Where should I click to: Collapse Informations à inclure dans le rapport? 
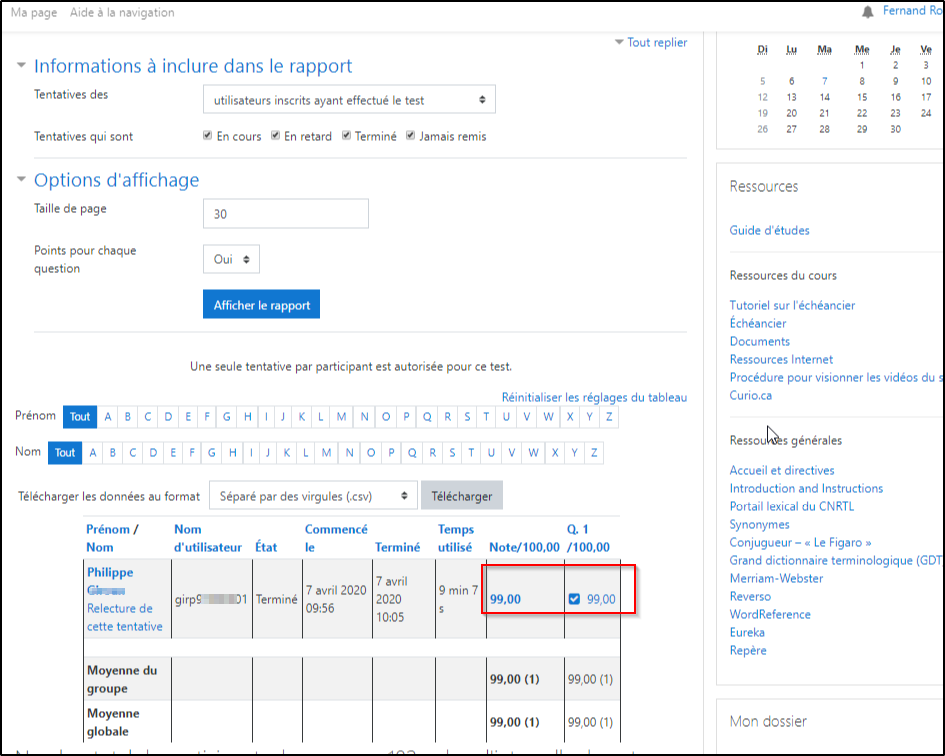pyautogui.click(x=192, y=66)
